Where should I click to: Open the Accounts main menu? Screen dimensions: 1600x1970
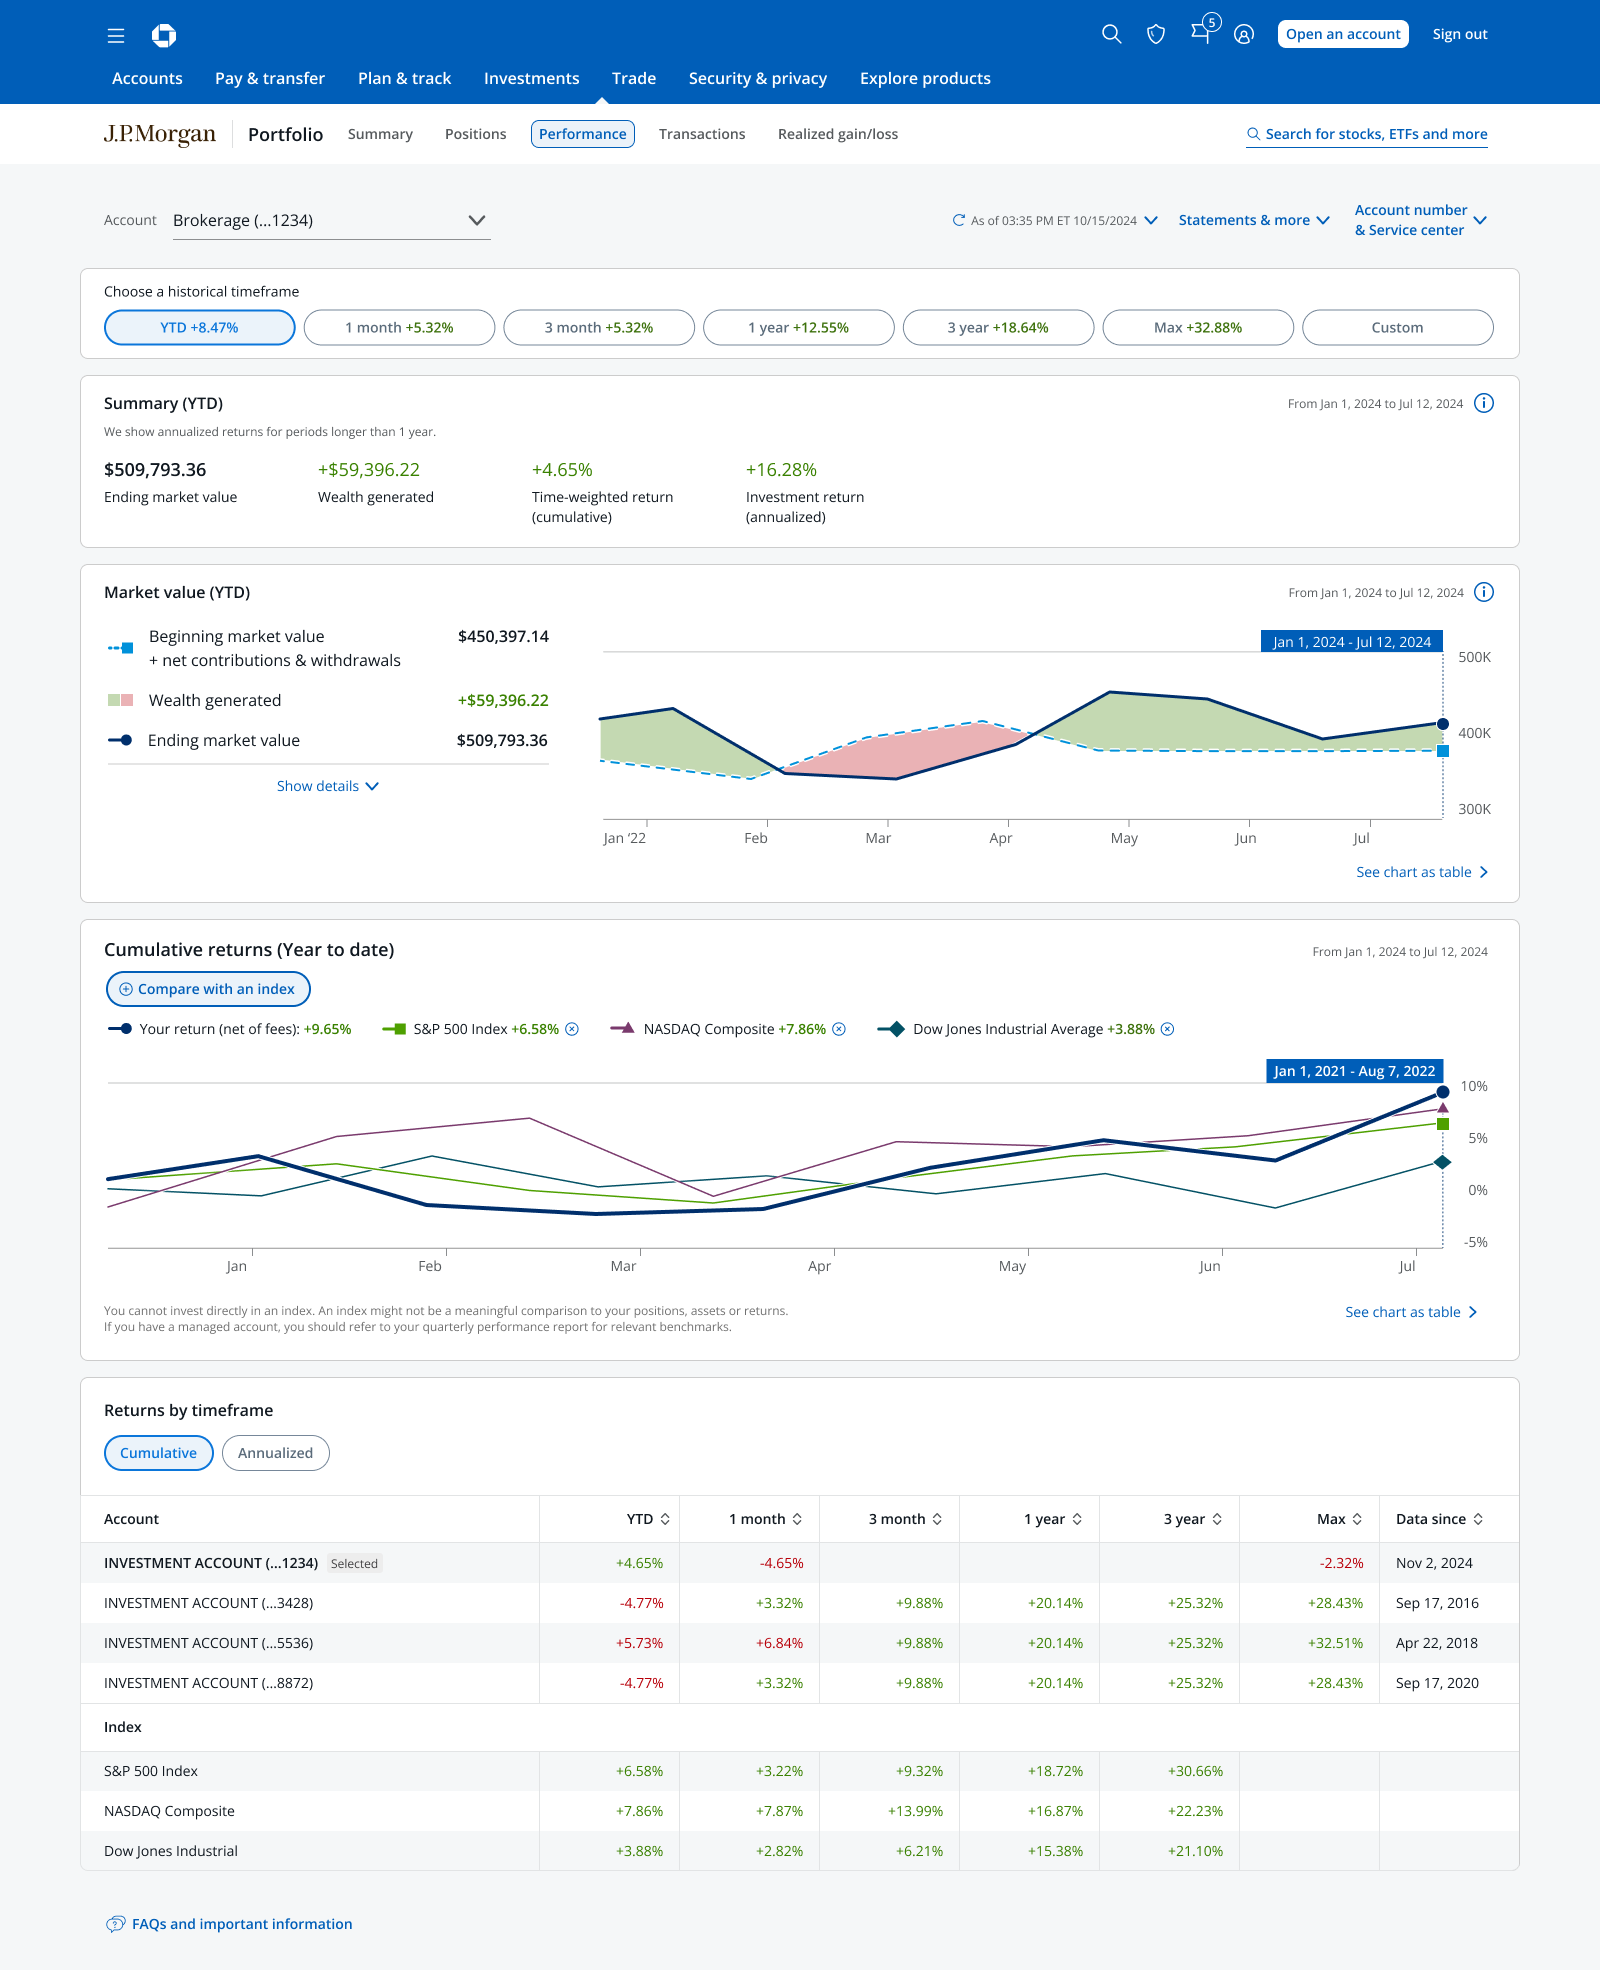point(147,78)
